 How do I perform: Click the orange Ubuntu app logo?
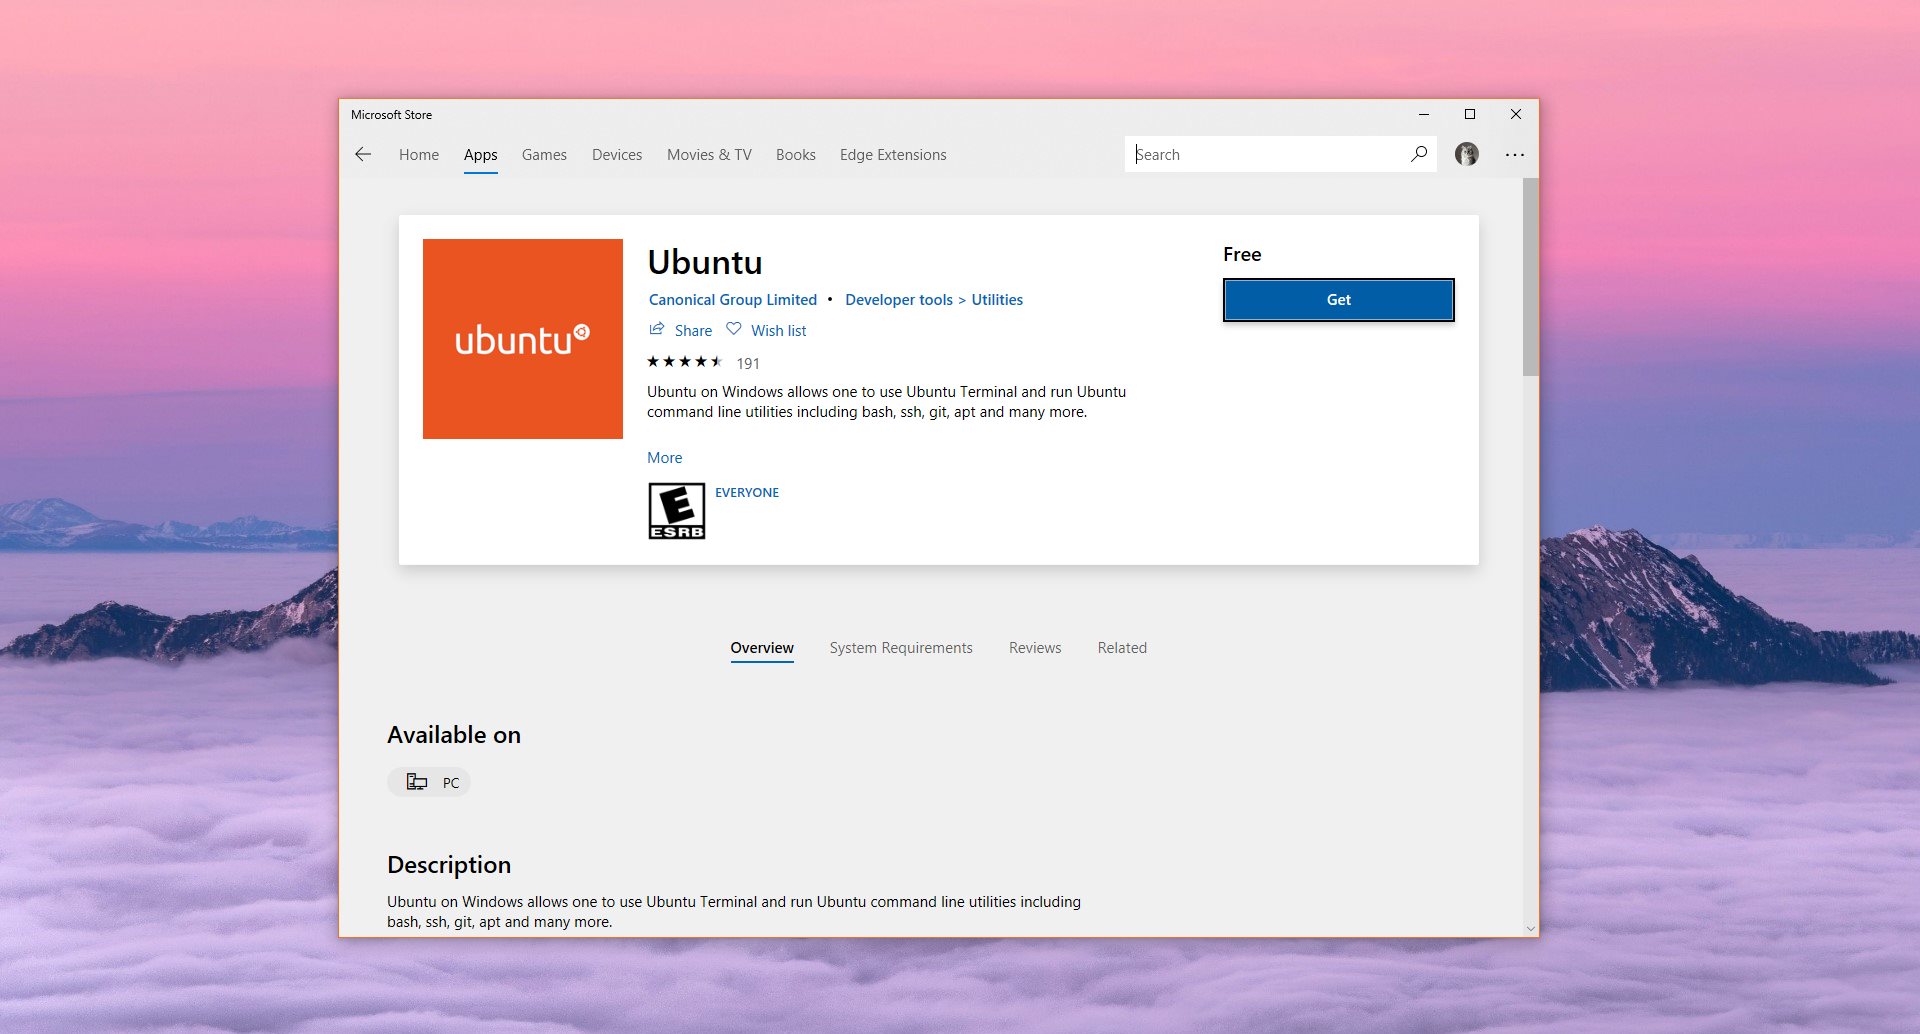click(523, 339)
